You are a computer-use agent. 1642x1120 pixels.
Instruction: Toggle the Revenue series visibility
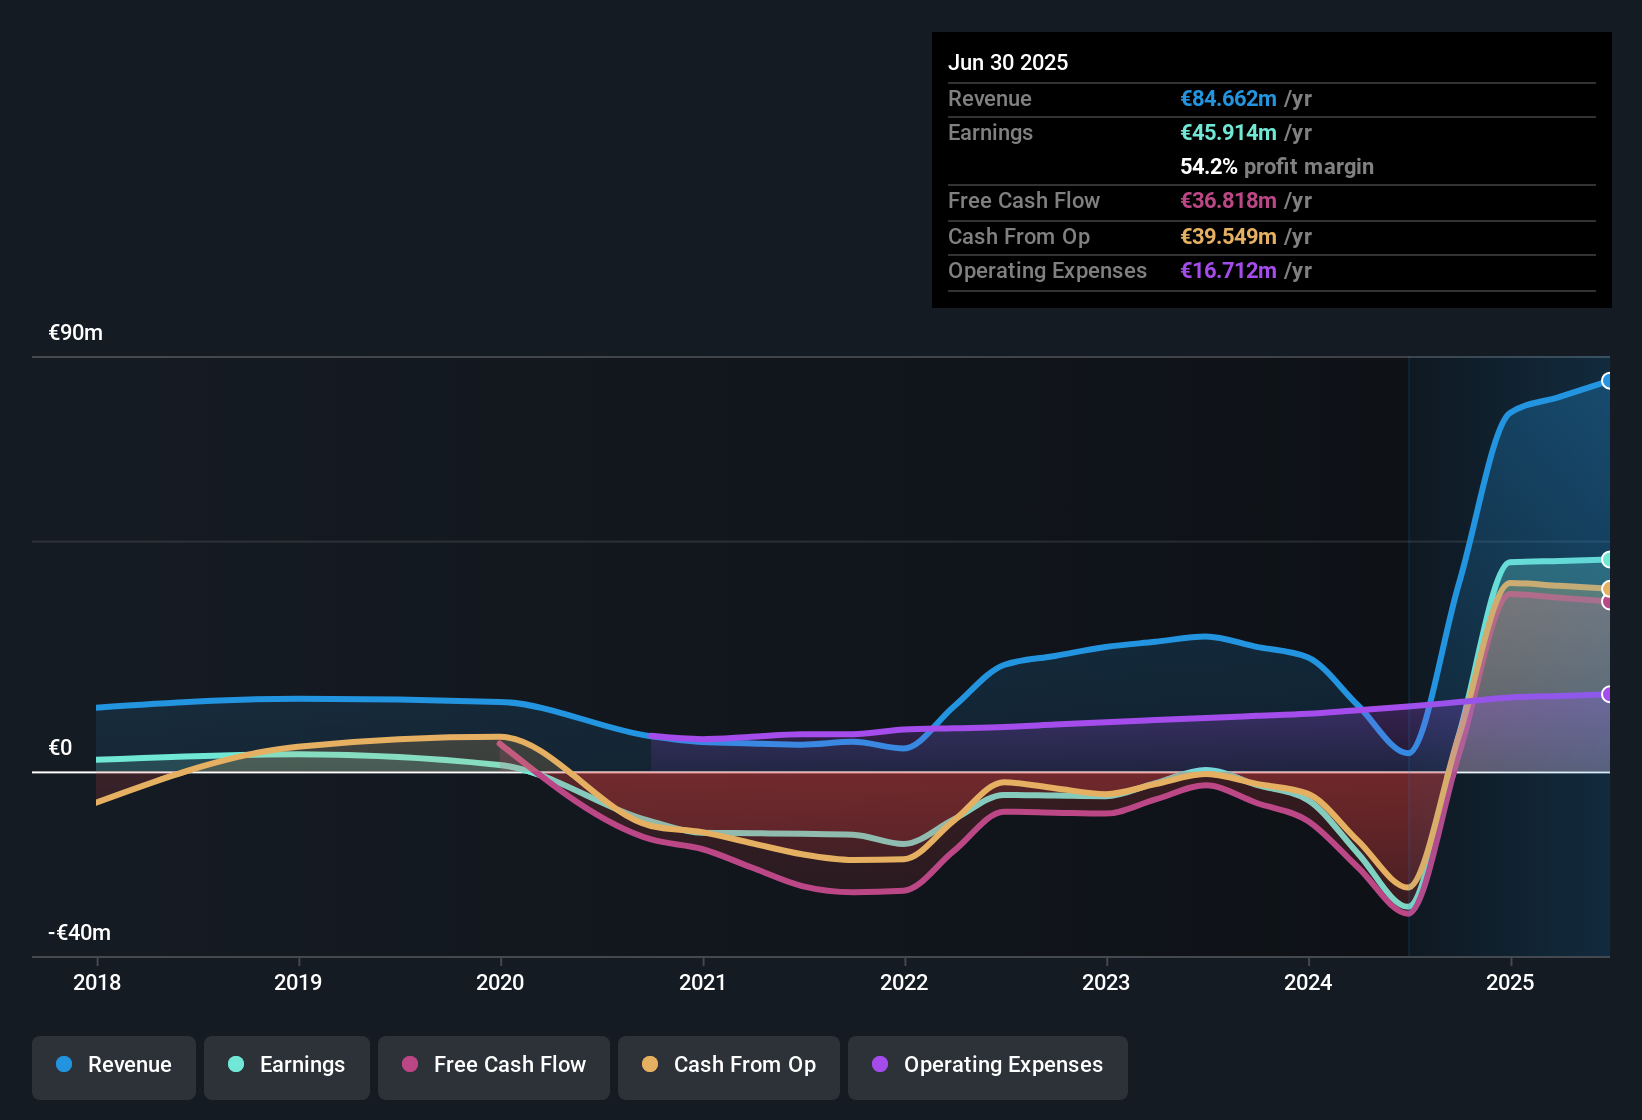[113, 1065]
